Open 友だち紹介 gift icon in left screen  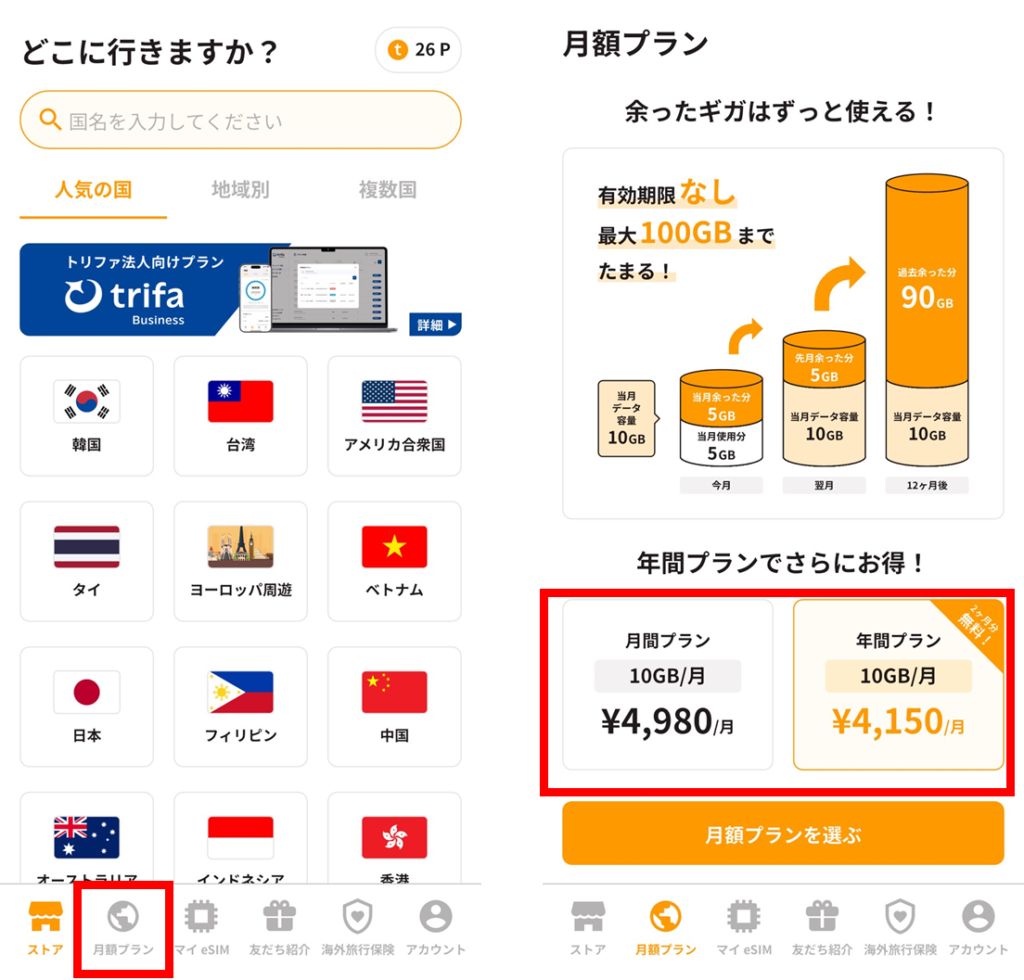click(280, 915)
